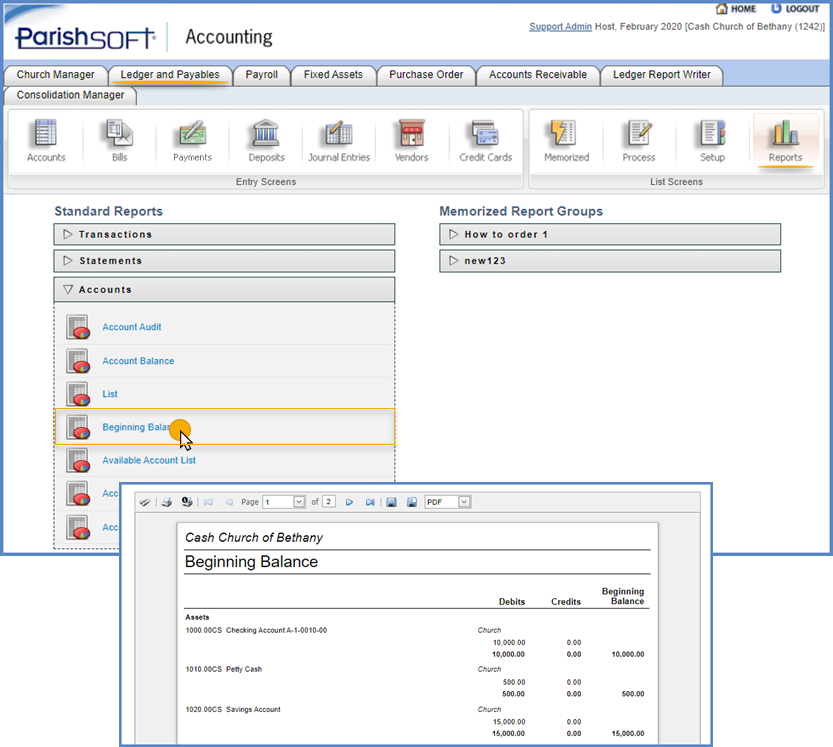
Task: Click the save icon next to the PDF dropdown
Action: 412,502
